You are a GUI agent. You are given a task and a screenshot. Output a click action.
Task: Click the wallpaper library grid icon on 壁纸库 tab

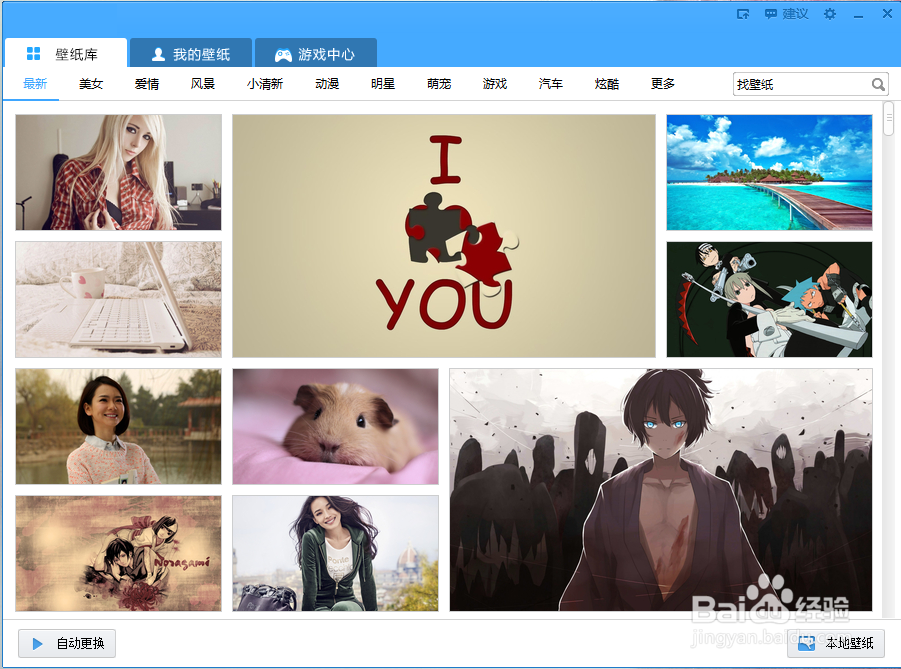[32, 53]
